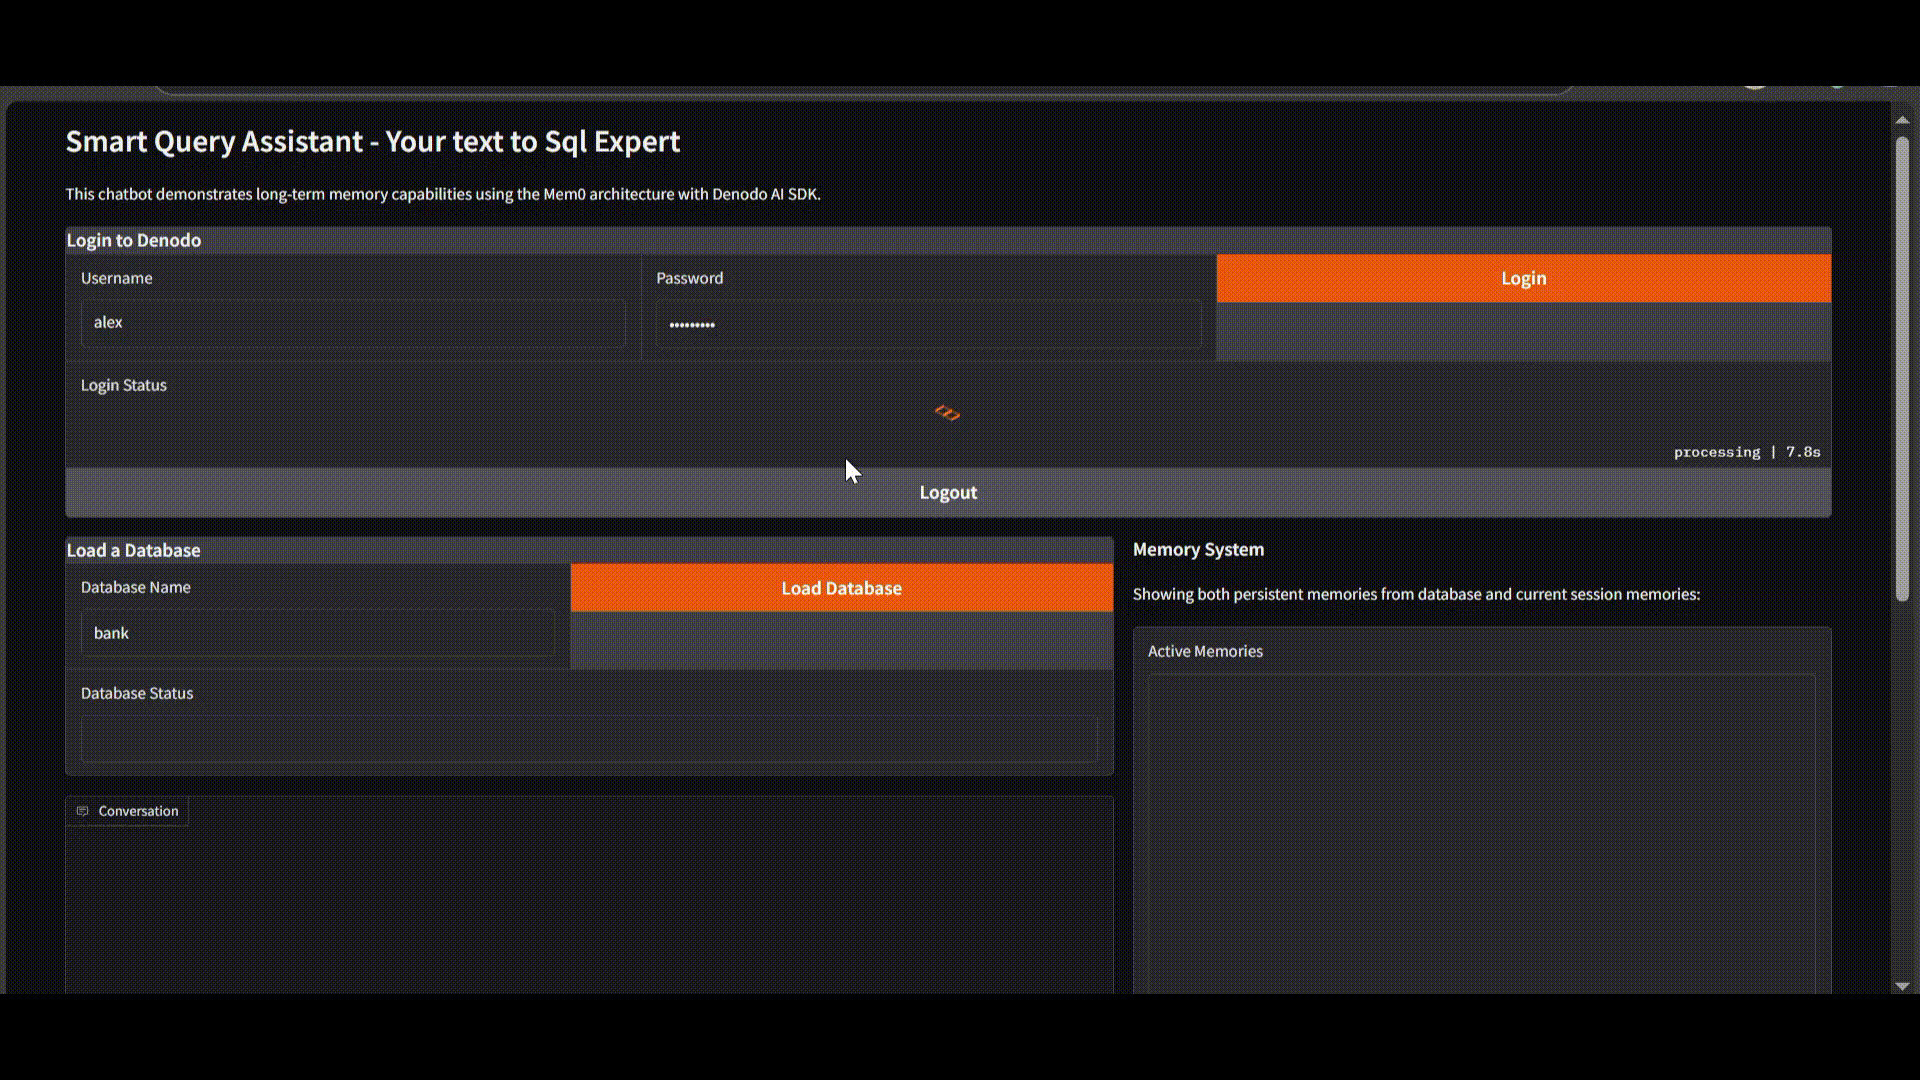Click the scrollbar down arrow

click(1902, 986)
